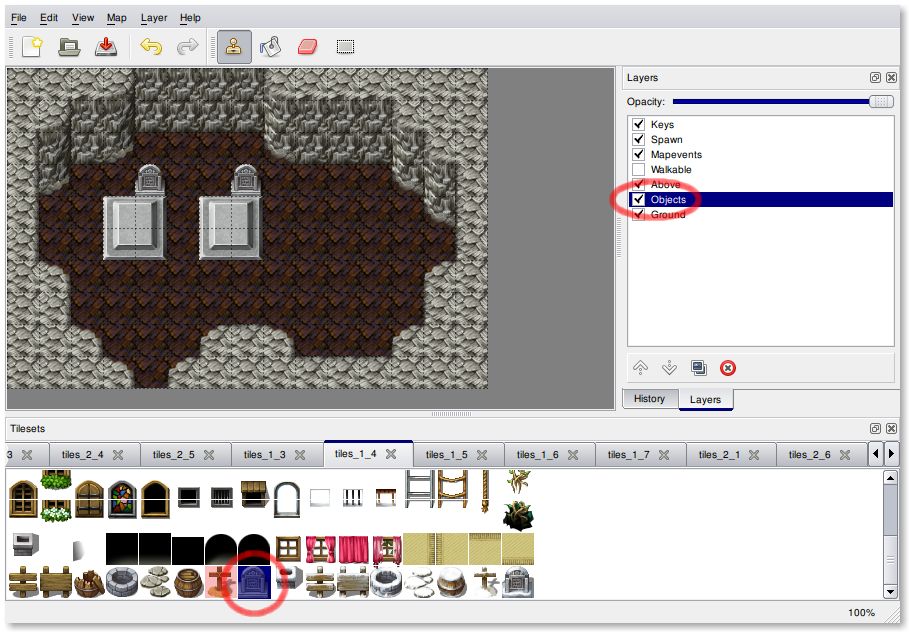
Task: Enable the Walkable layer checkbox
Action: tap(638, 170)
